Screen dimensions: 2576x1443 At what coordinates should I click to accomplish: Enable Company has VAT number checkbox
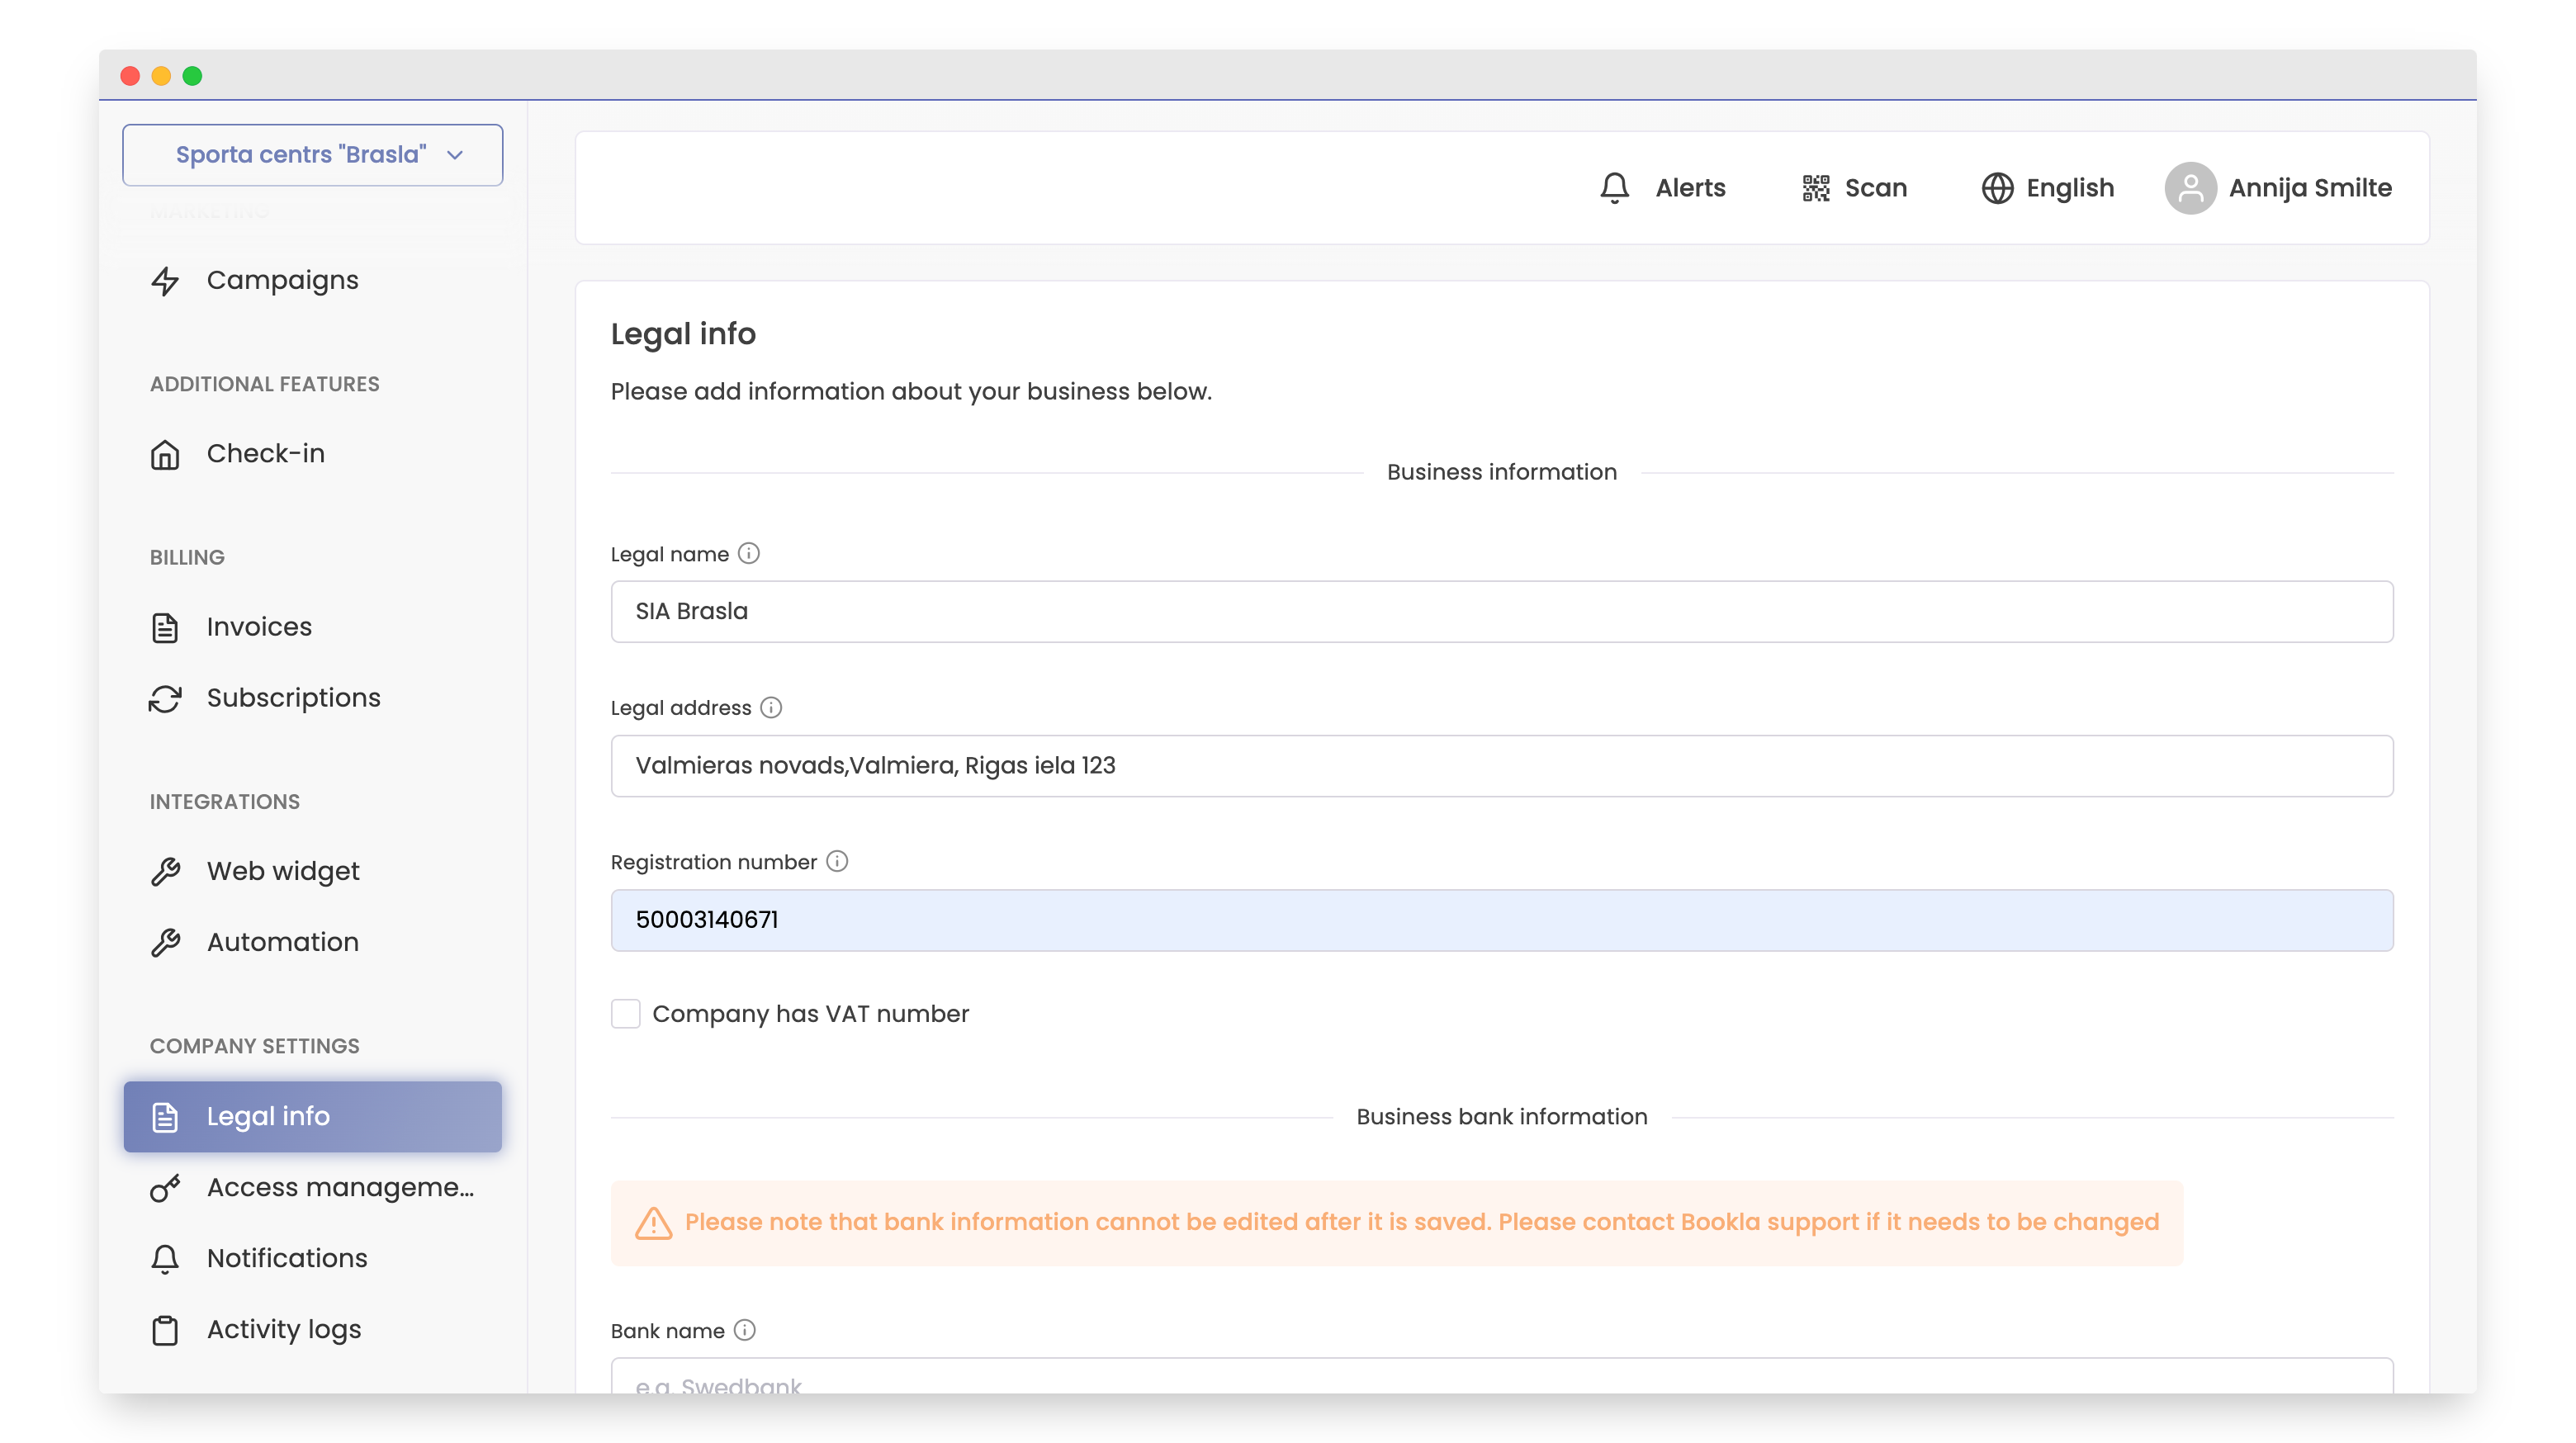[x=626, y=1013]
